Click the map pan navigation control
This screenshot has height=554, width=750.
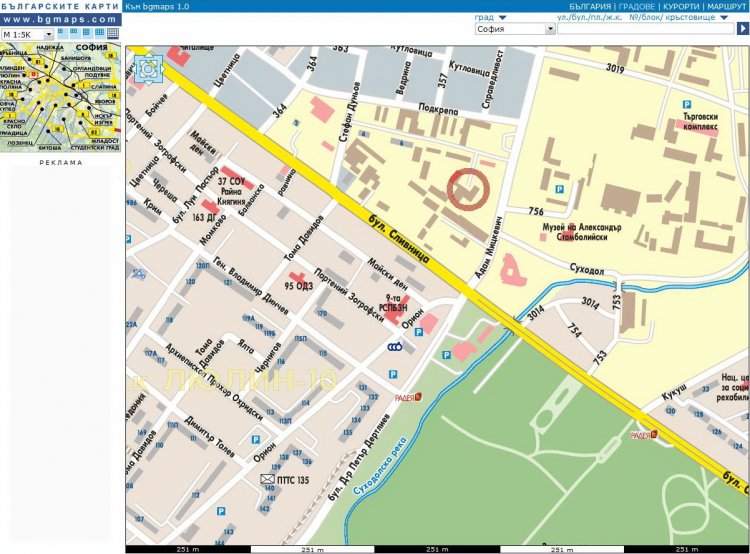[147, 67]
